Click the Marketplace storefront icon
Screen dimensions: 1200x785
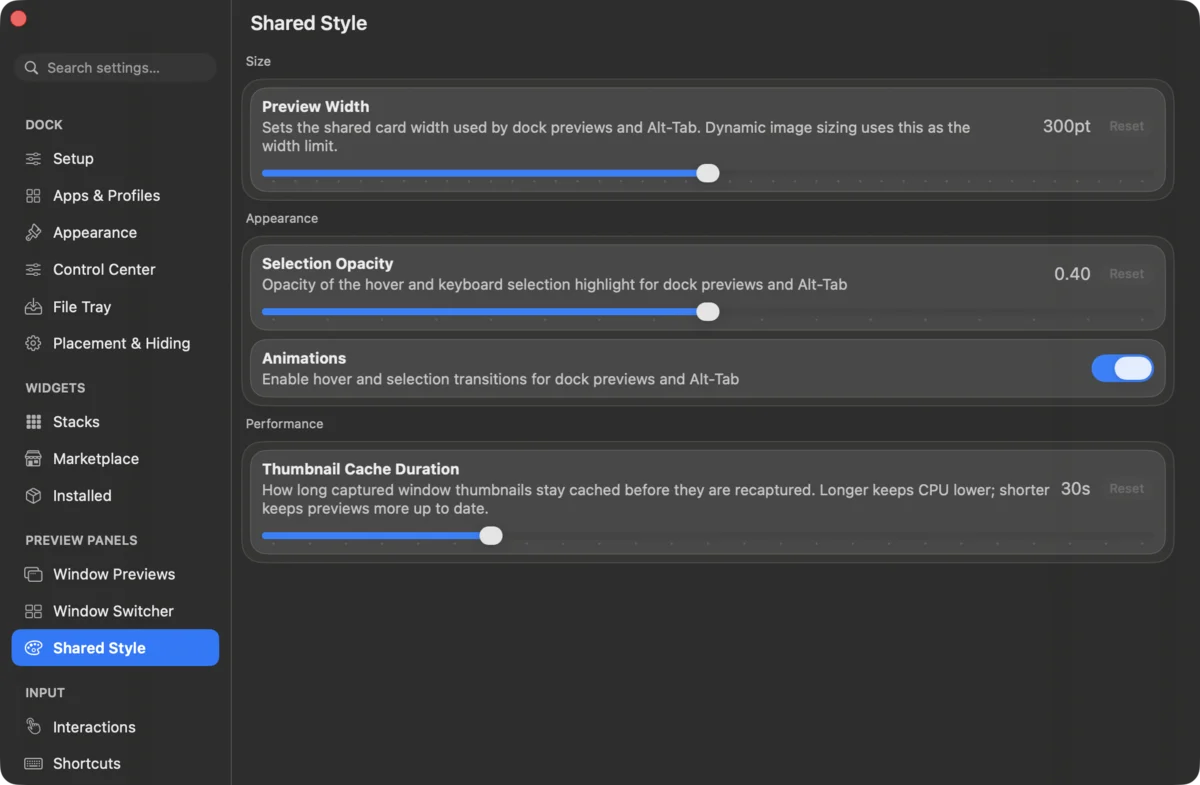coord(33,459)
